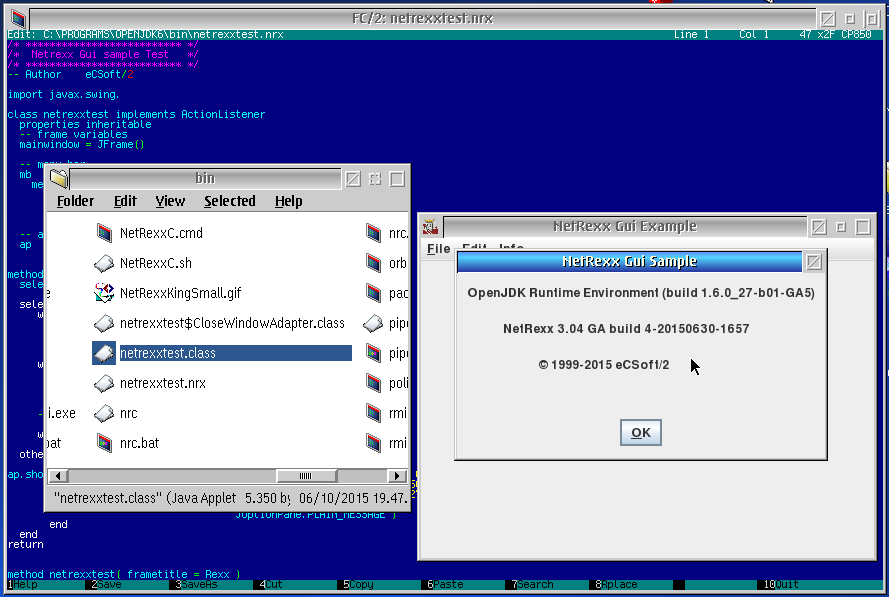Open the Edit menu in the bin window
This screenshot has width=889, height=597.
[x=125, y=201]
